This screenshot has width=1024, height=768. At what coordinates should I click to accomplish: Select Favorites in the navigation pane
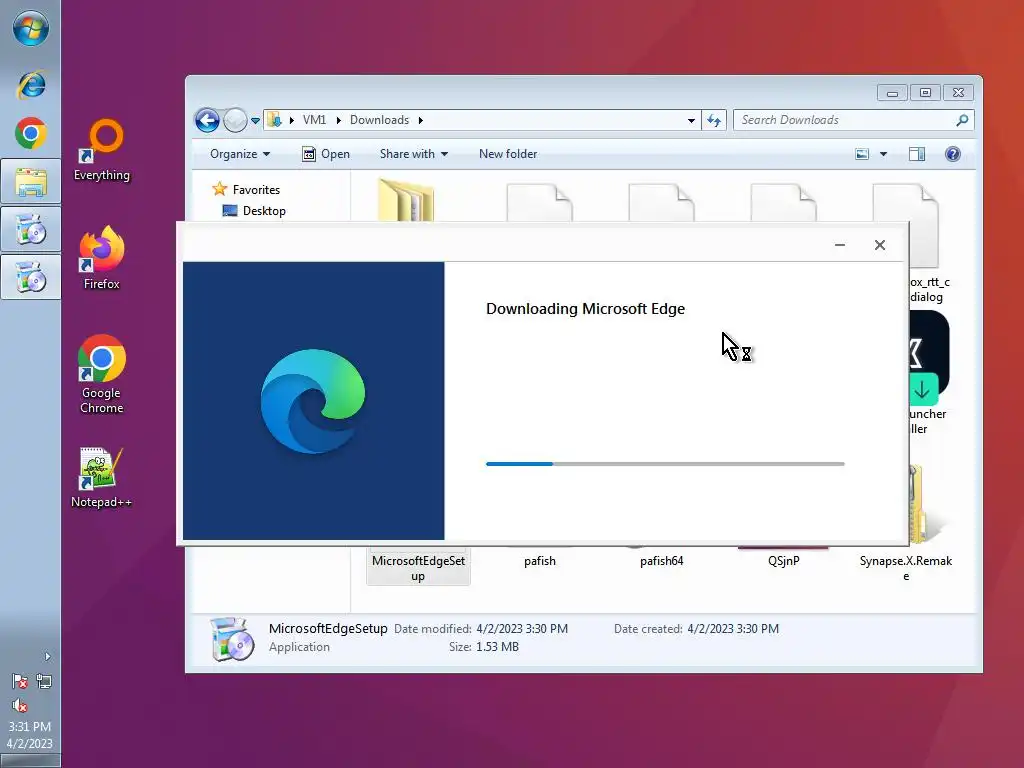coord(256,190)
